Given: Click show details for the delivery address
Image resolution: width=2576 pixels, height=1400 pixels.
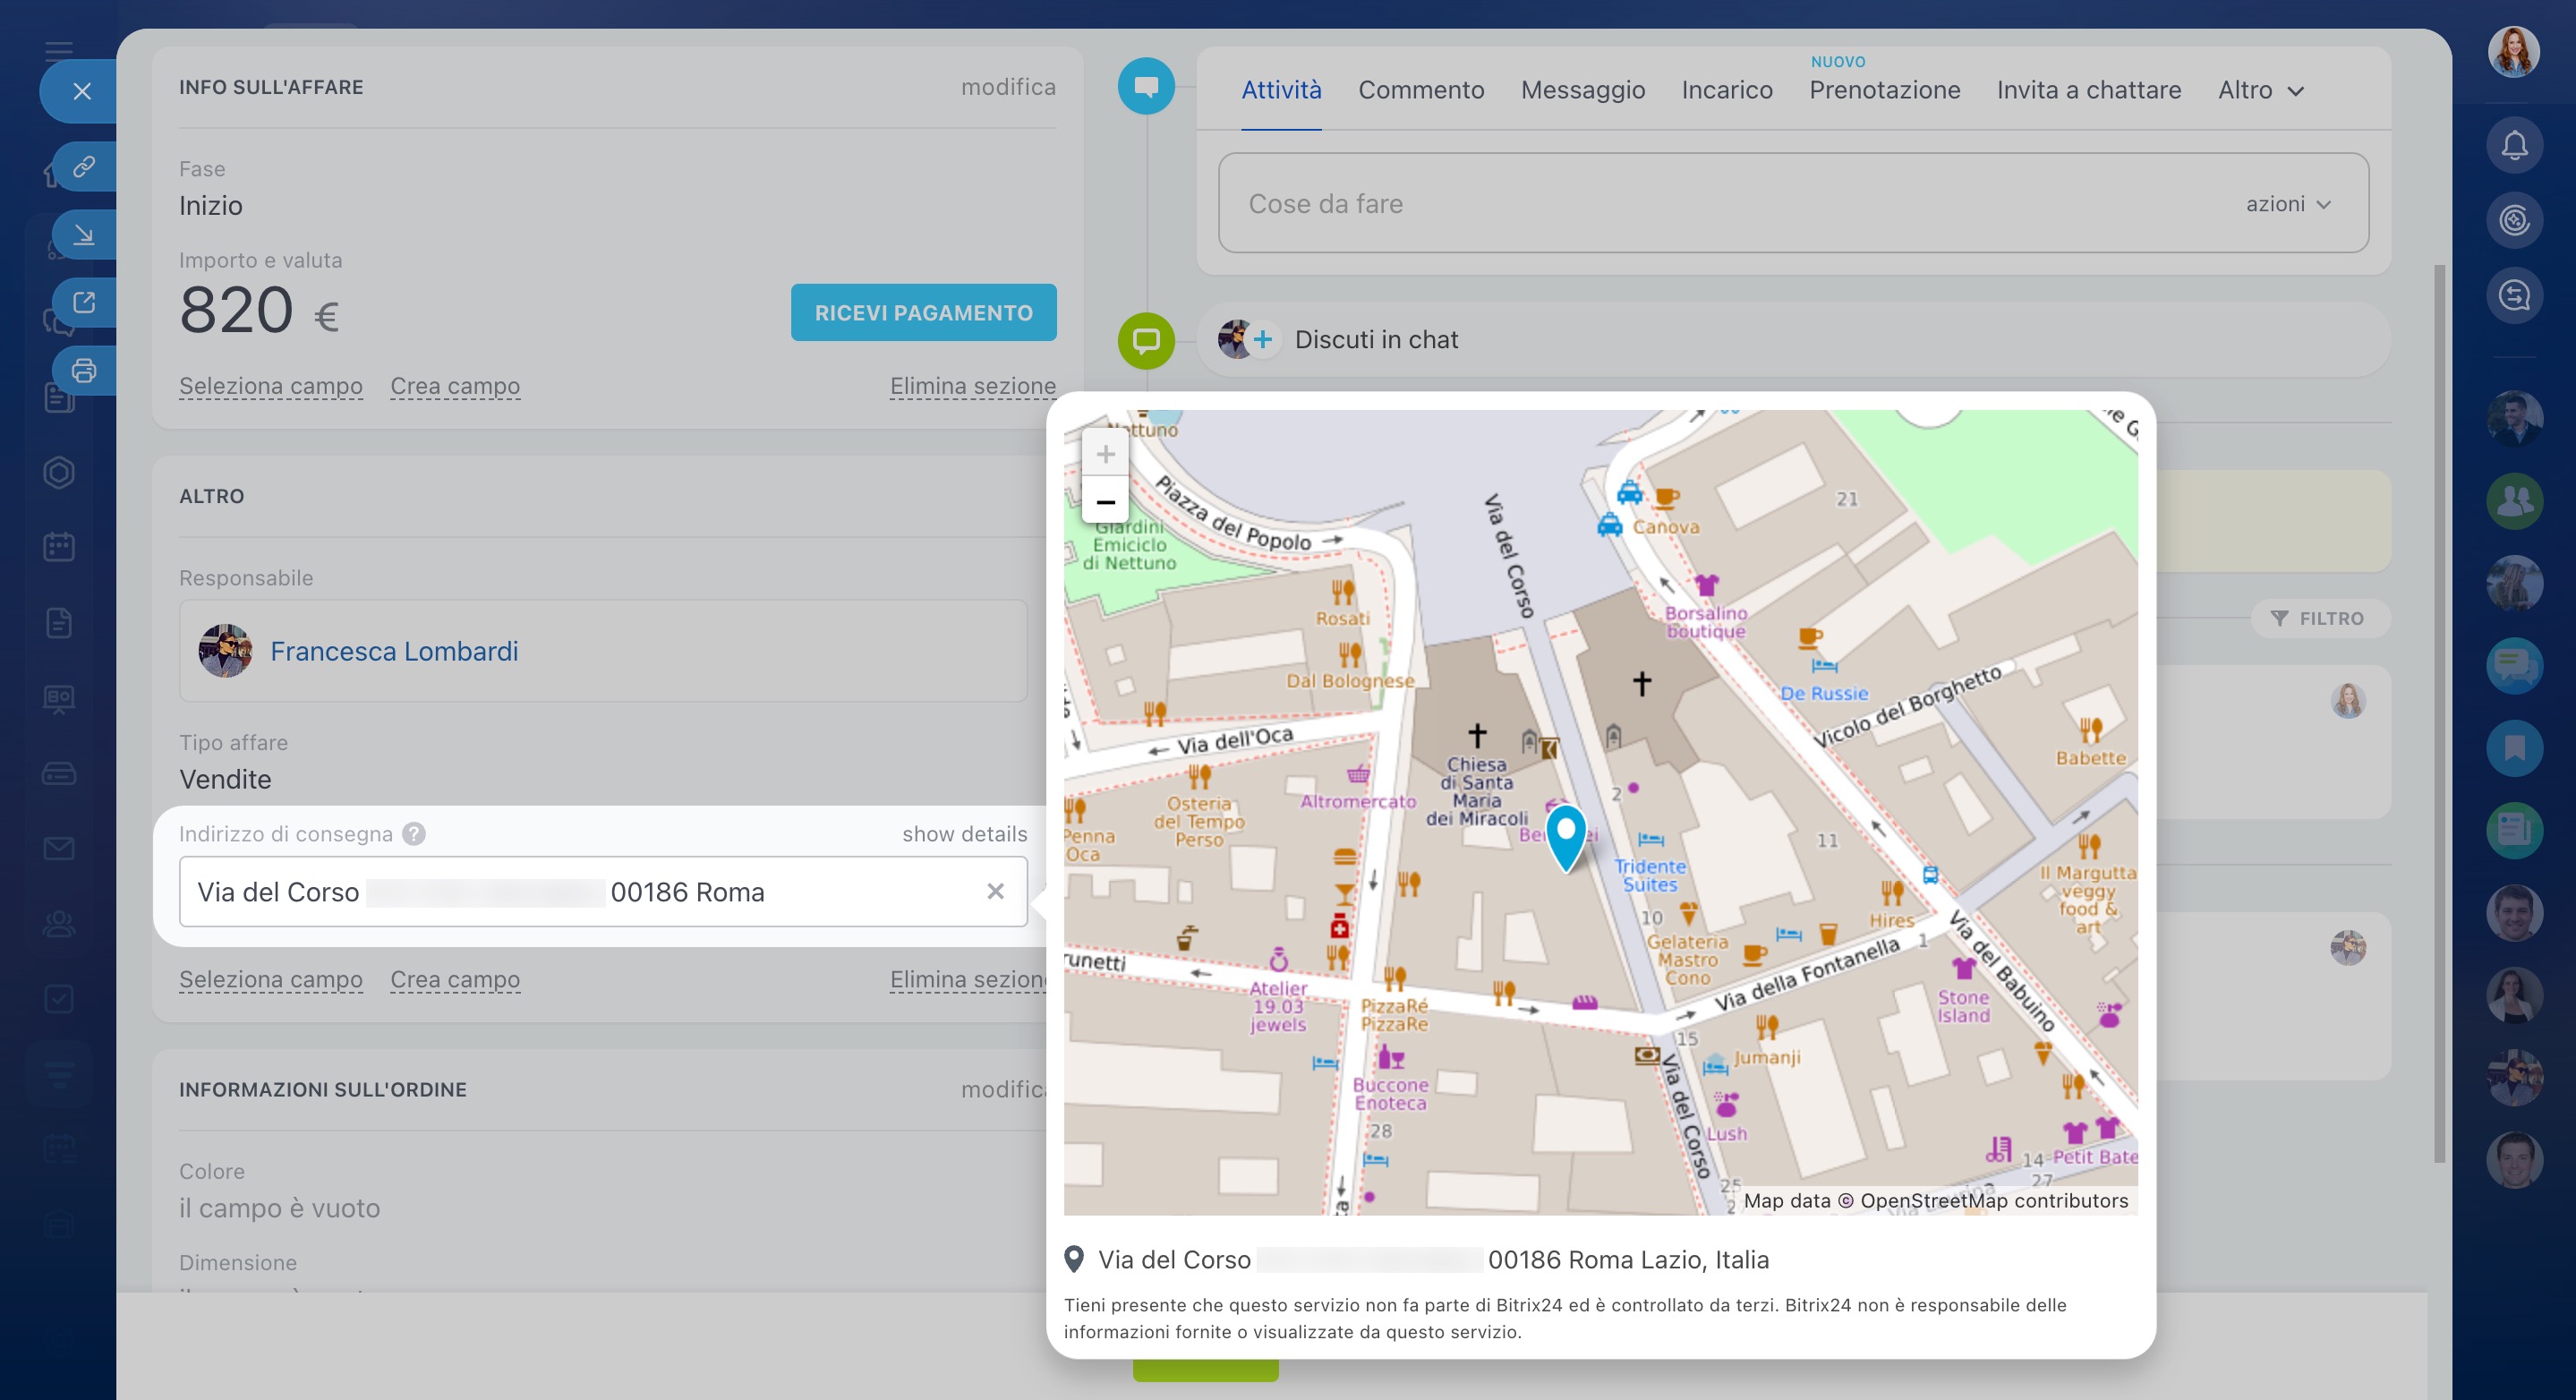Looking at the screenshot, I should pyautogui.click(x=964, y=834).
